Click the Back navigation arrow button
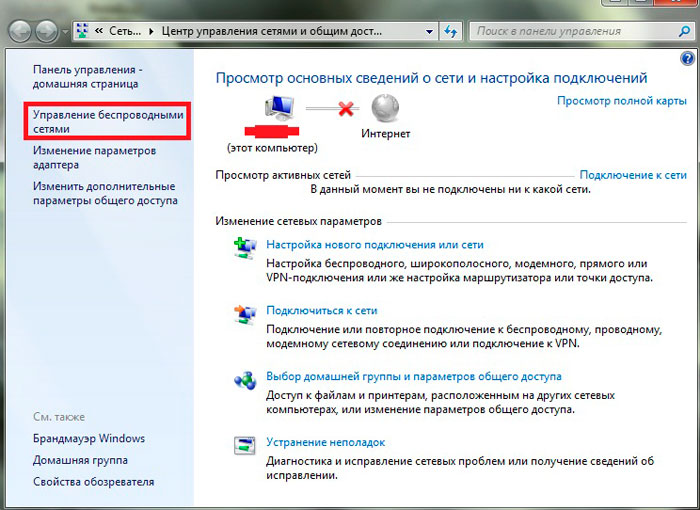The image size is (700, 510). pyautogui.click(x=19, y=31)
